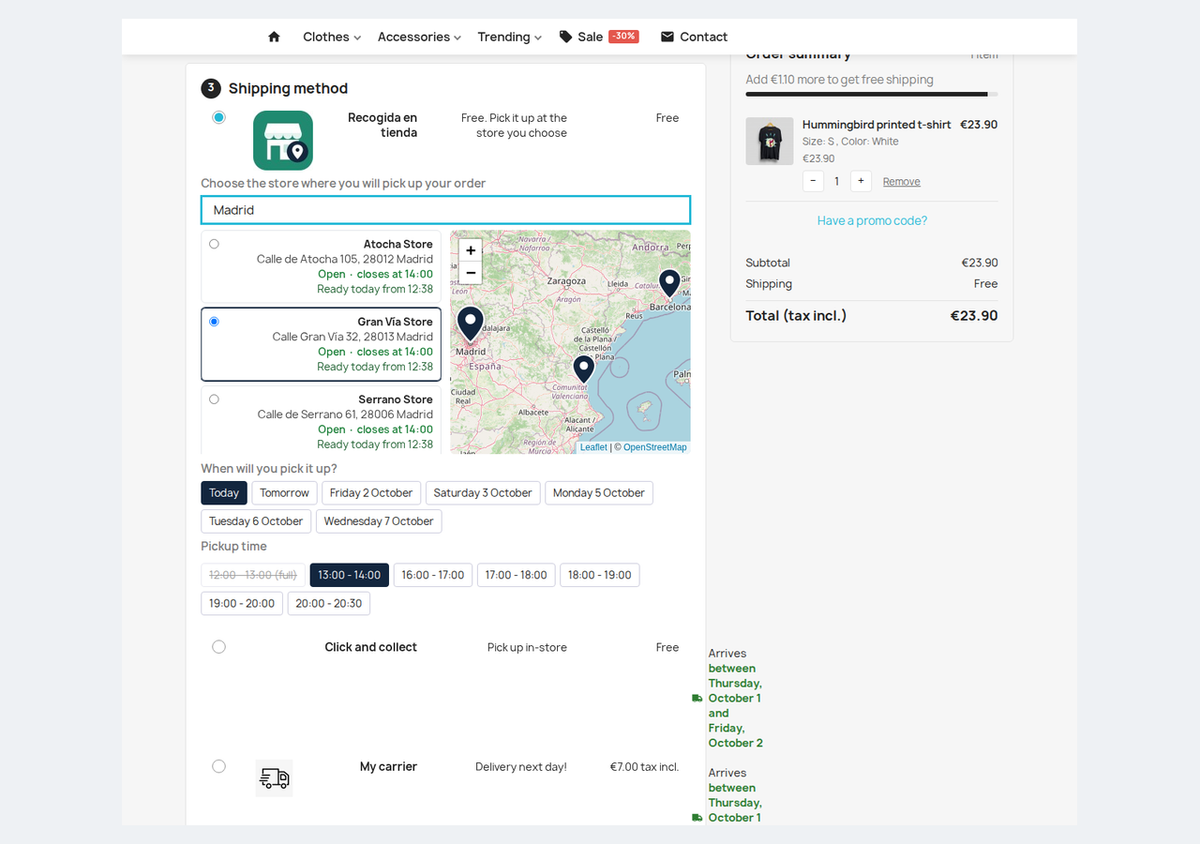
Task: Click the Total (tax incl.) label
Action: click(796, 316)
